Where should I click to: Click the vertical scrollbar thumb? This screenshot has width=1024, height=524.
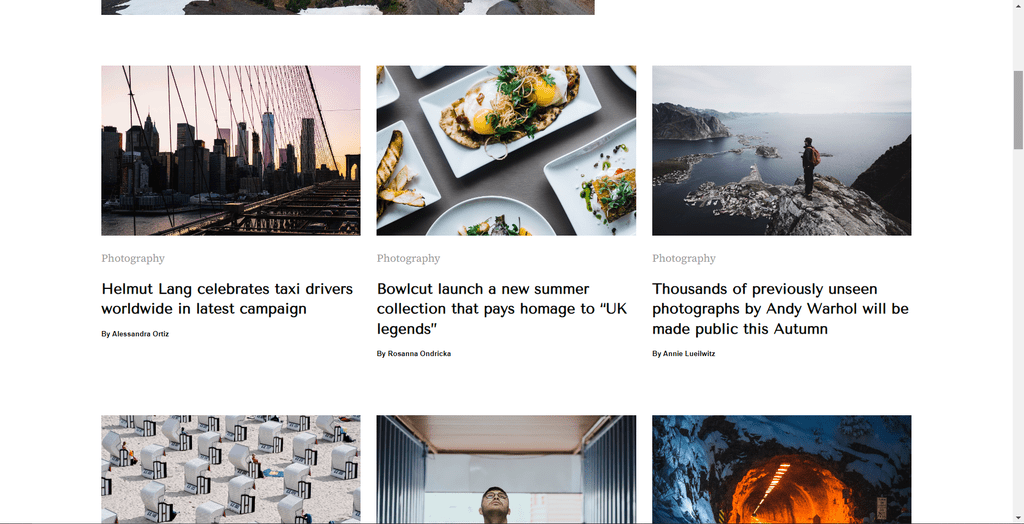1018,109
